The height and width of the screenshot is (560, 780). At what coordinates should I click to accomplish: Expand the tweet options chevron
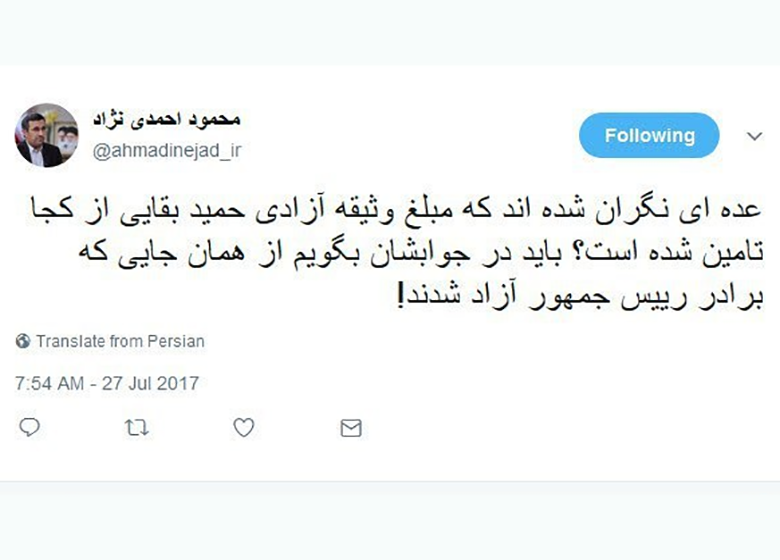(755, 136)
